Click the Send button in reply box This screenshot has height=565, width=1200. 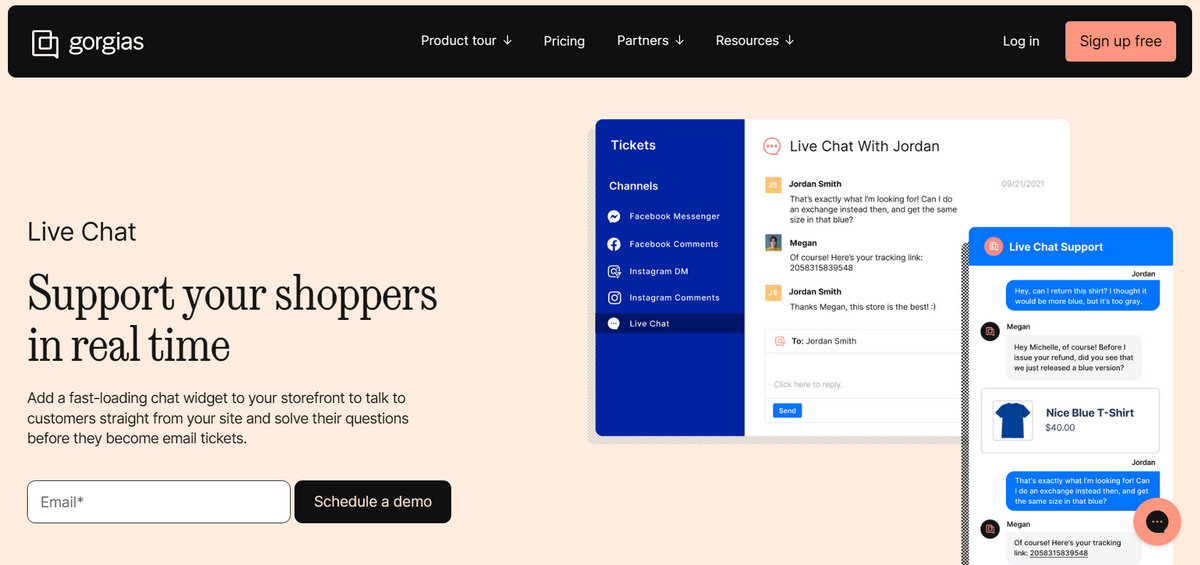tap(787, 411)
